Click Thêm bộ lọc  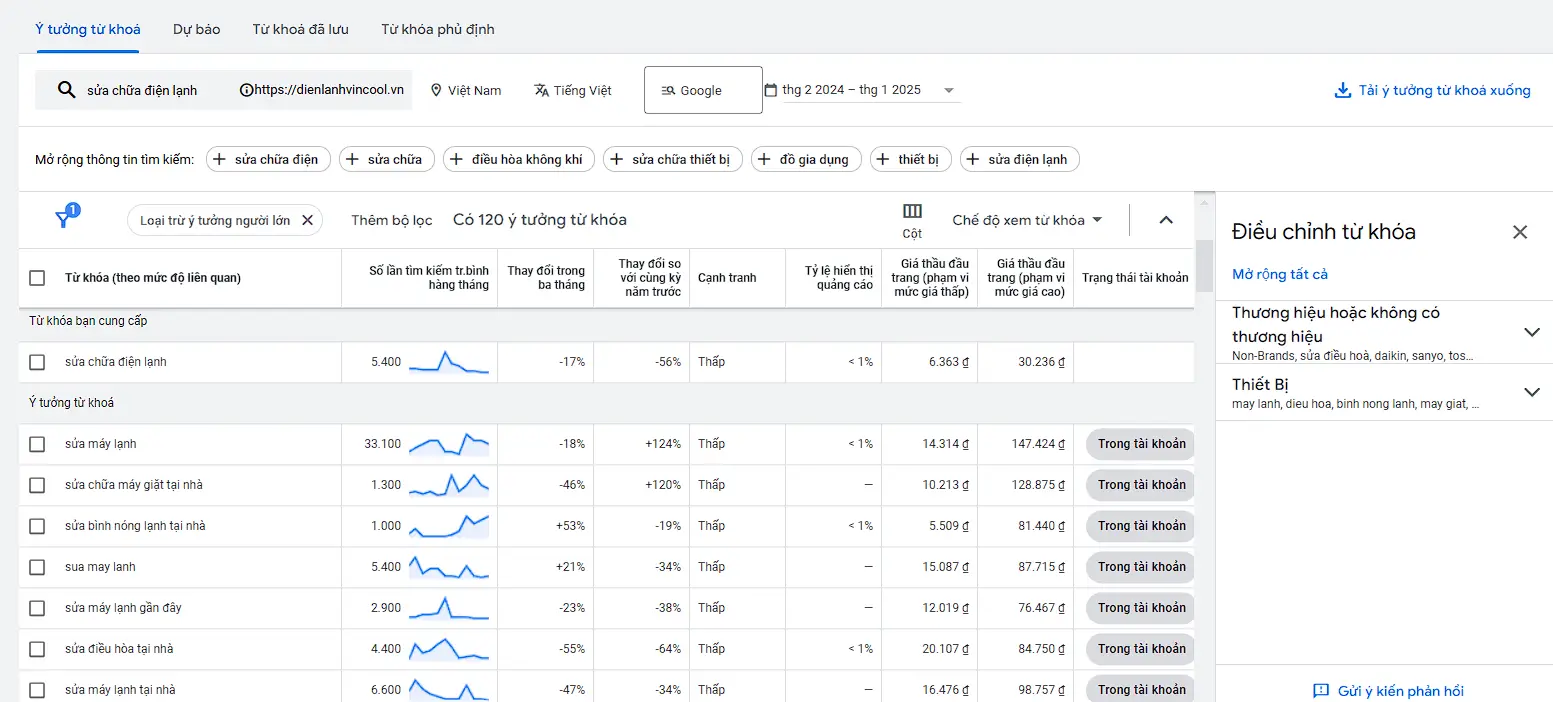(x=391, y=220)
